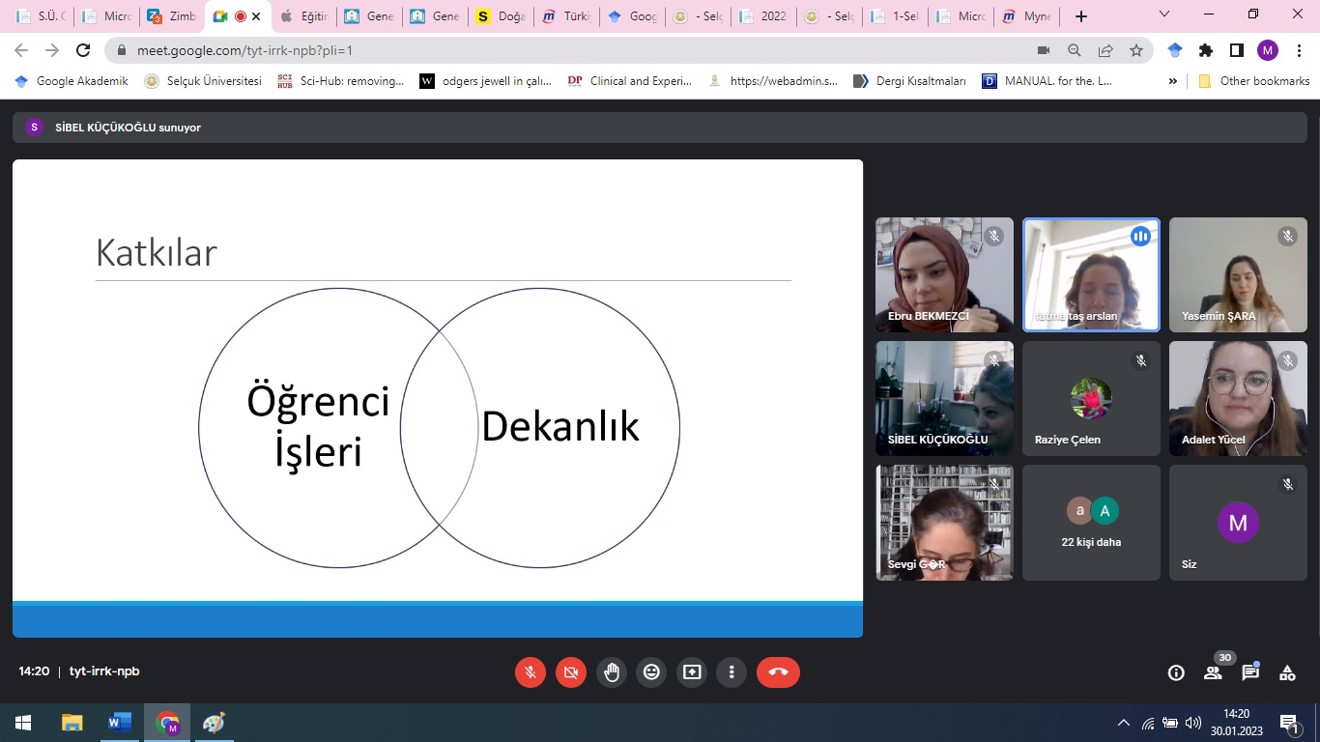Image resolution: width=1320 pixels, height=742 pixels.
Task: Open meeting details info icon
Action: [x=1176, y=673]
